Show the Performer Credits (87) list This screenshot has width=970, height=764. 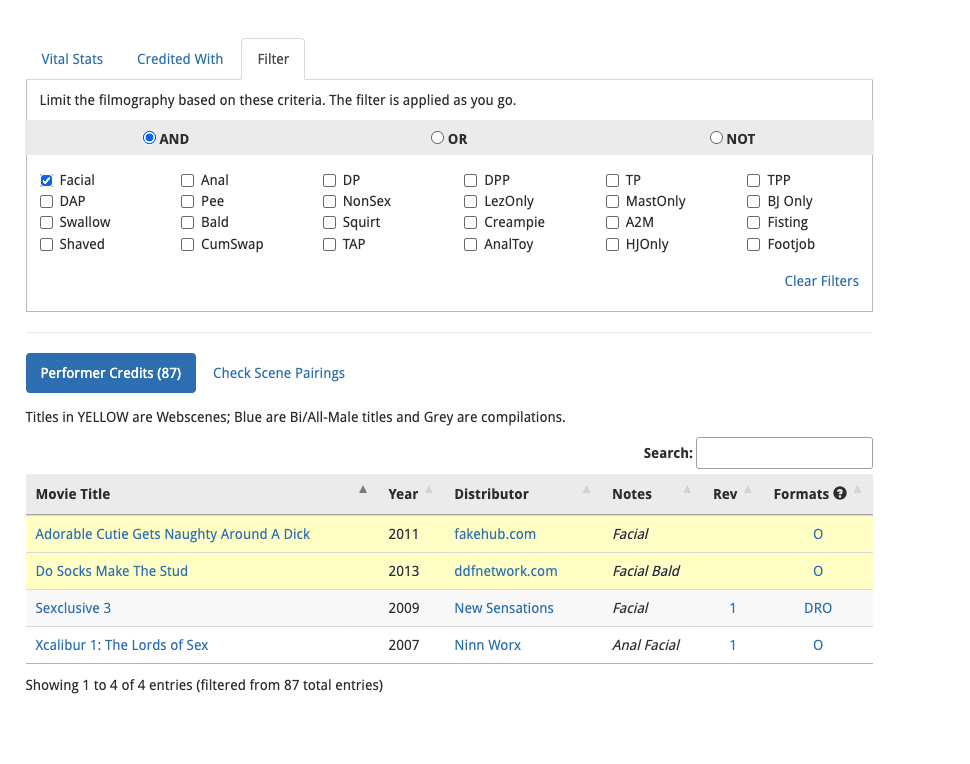(111, 373)
